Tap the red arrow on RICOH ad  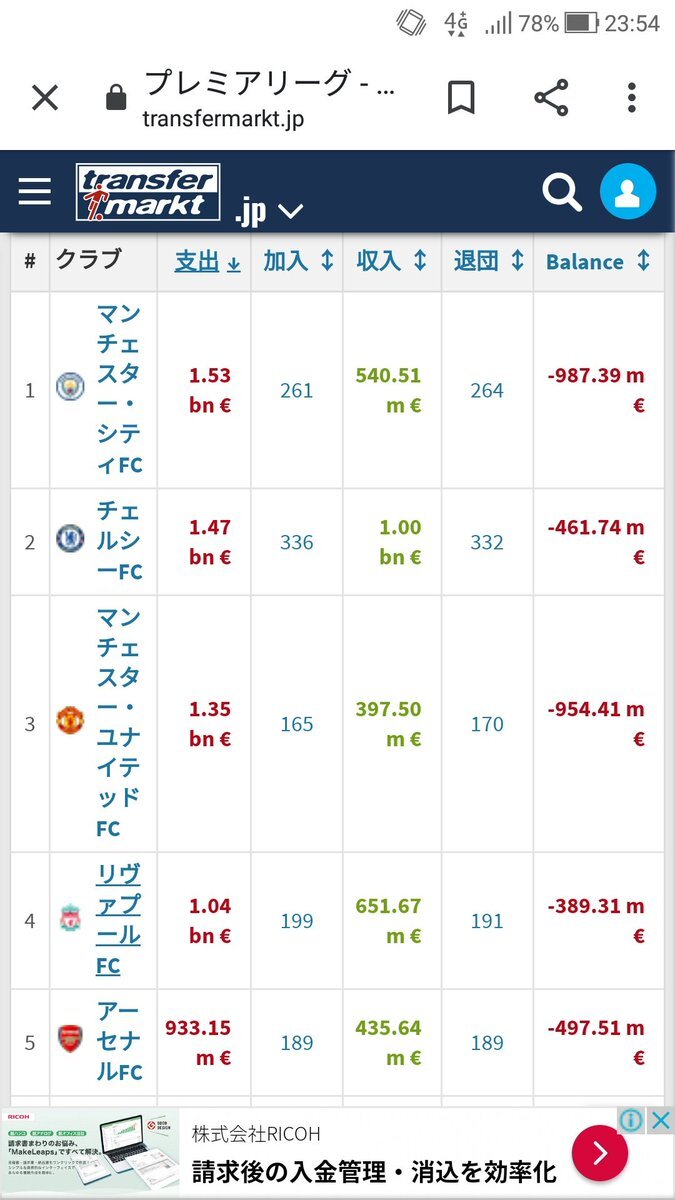coord(599,1154)
